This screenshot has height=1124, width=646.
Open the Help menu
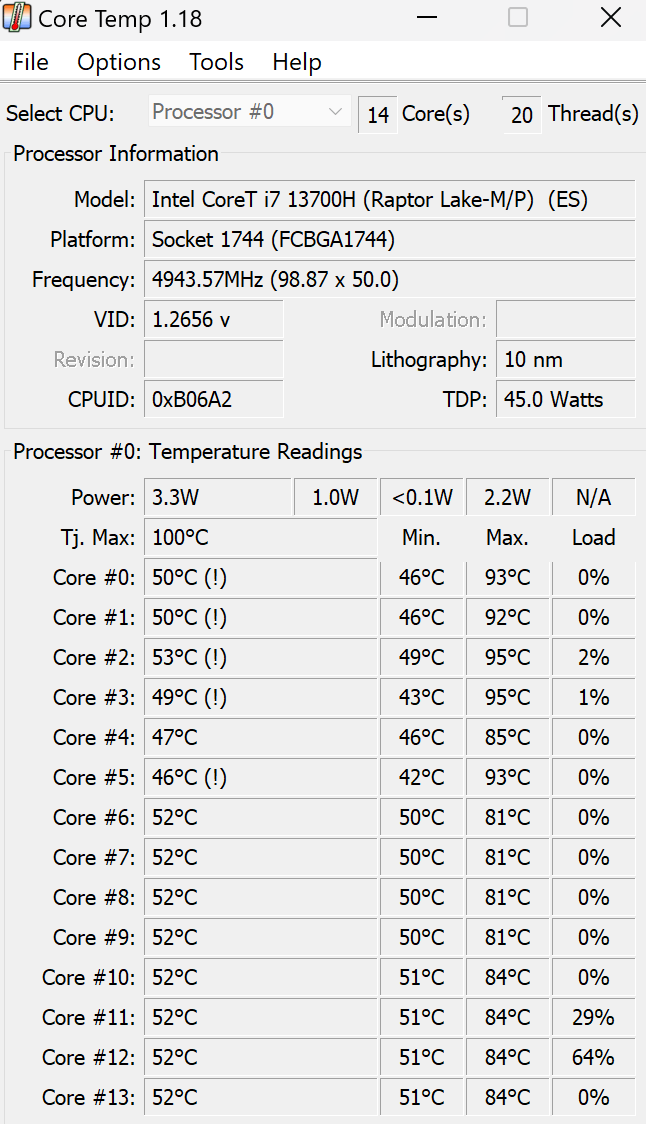point(297,62)
